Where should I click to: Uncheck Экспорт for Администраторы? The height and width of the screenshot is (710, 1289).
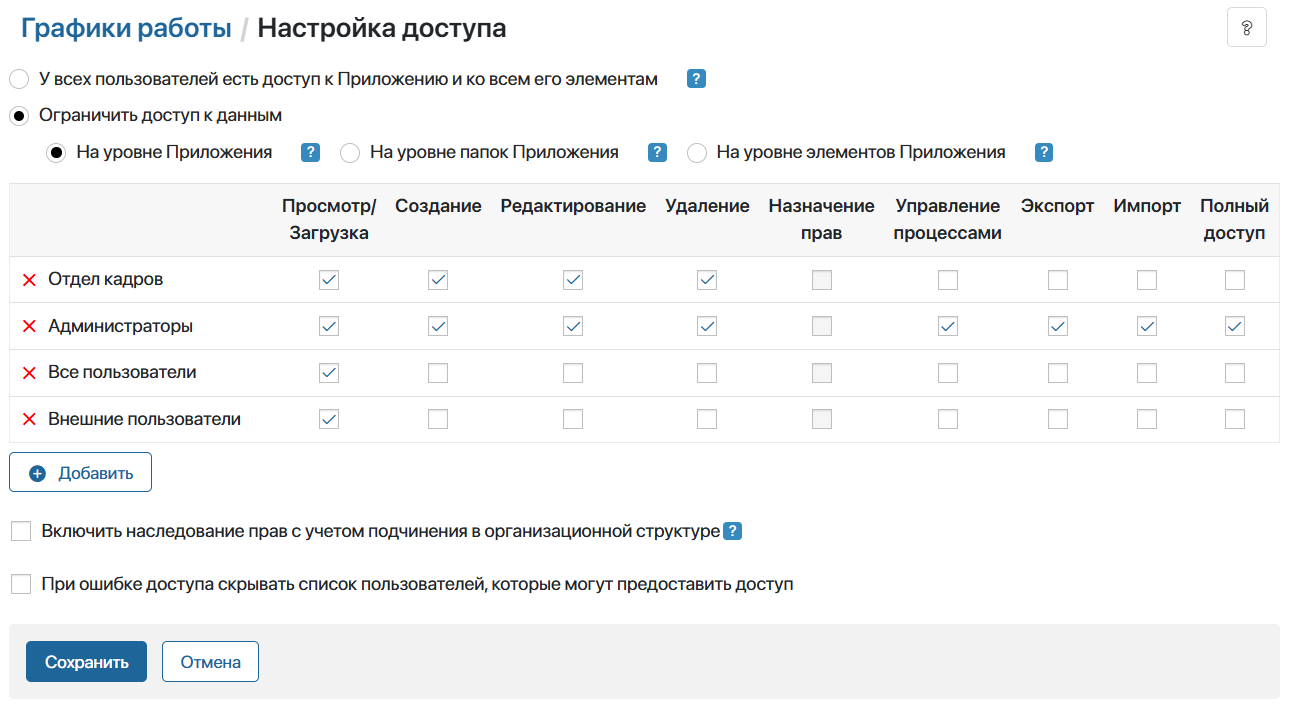[x=1058, y=326]
